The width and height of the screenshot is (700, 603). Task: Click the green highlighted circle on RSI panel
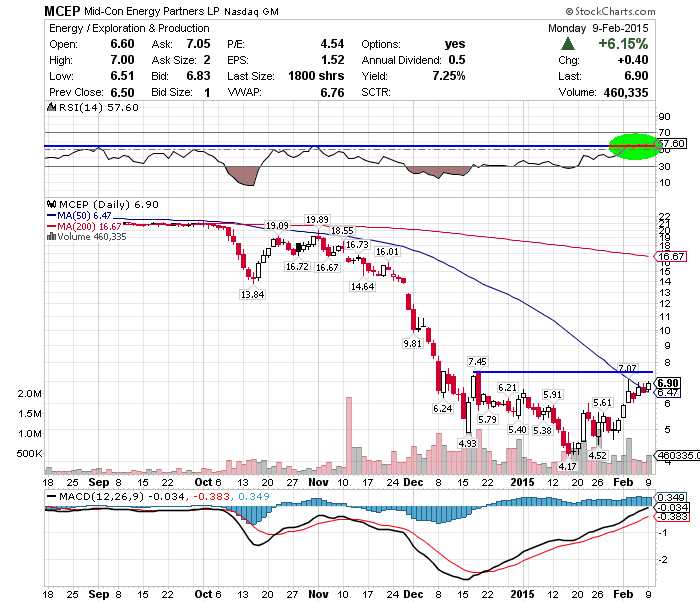pyautogui.click(x=633, y=146)
